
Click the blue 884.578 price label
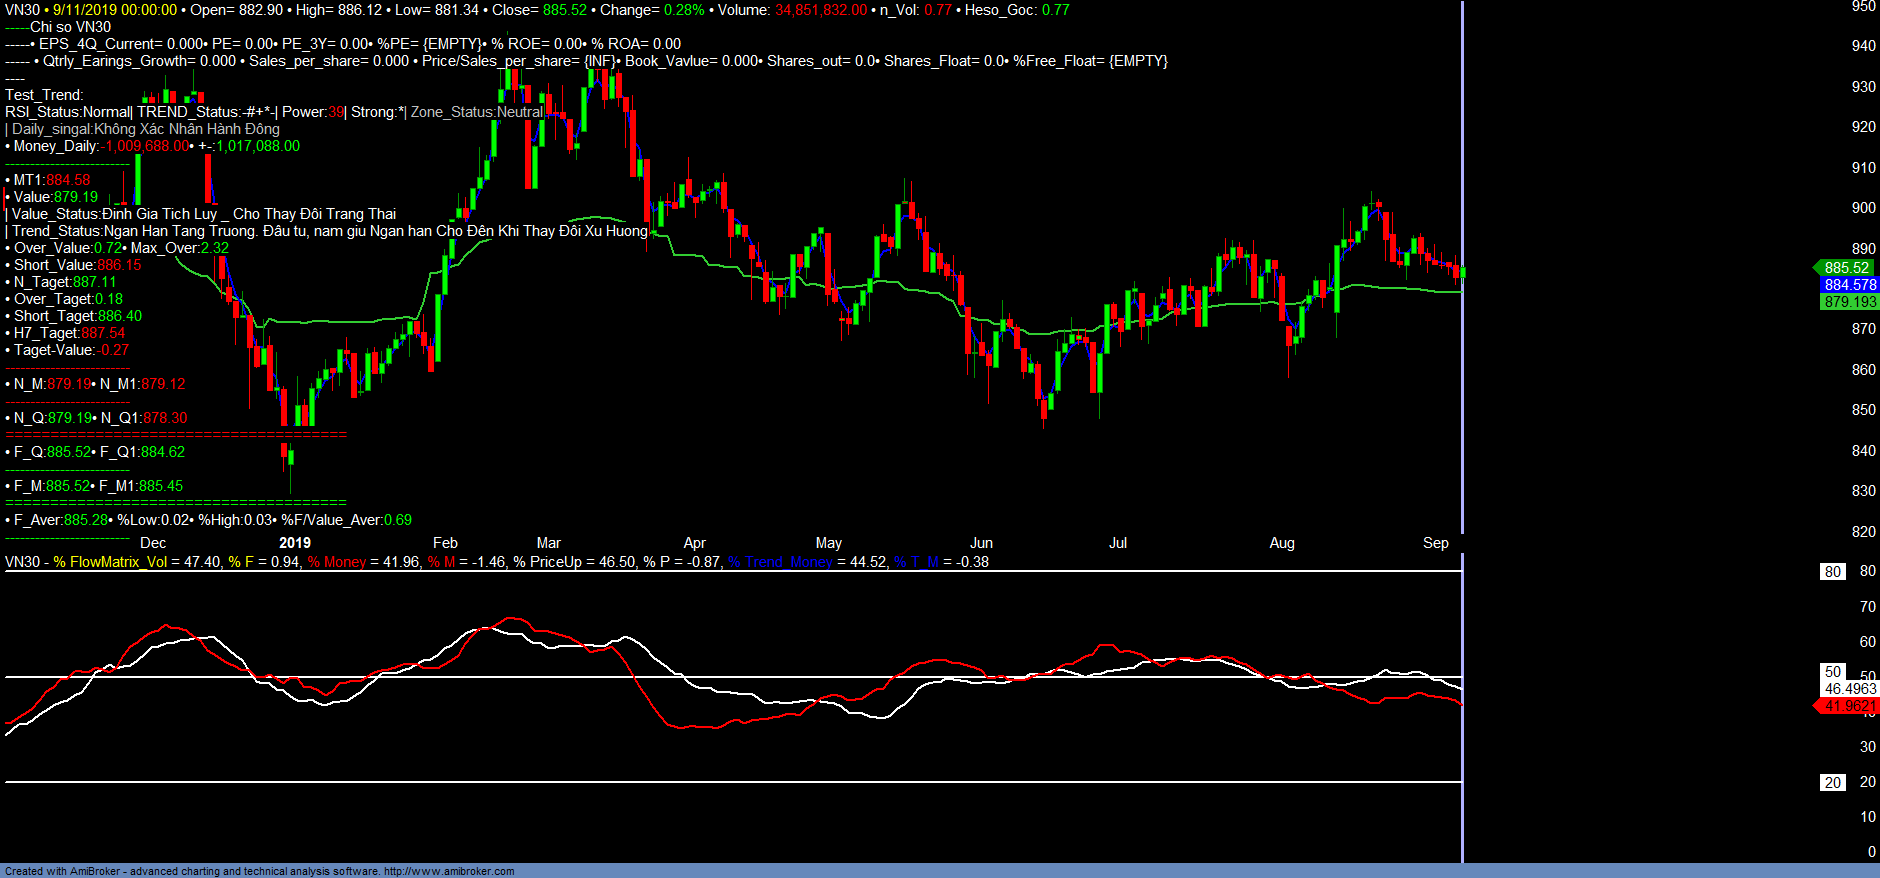tap(1849, 285)
